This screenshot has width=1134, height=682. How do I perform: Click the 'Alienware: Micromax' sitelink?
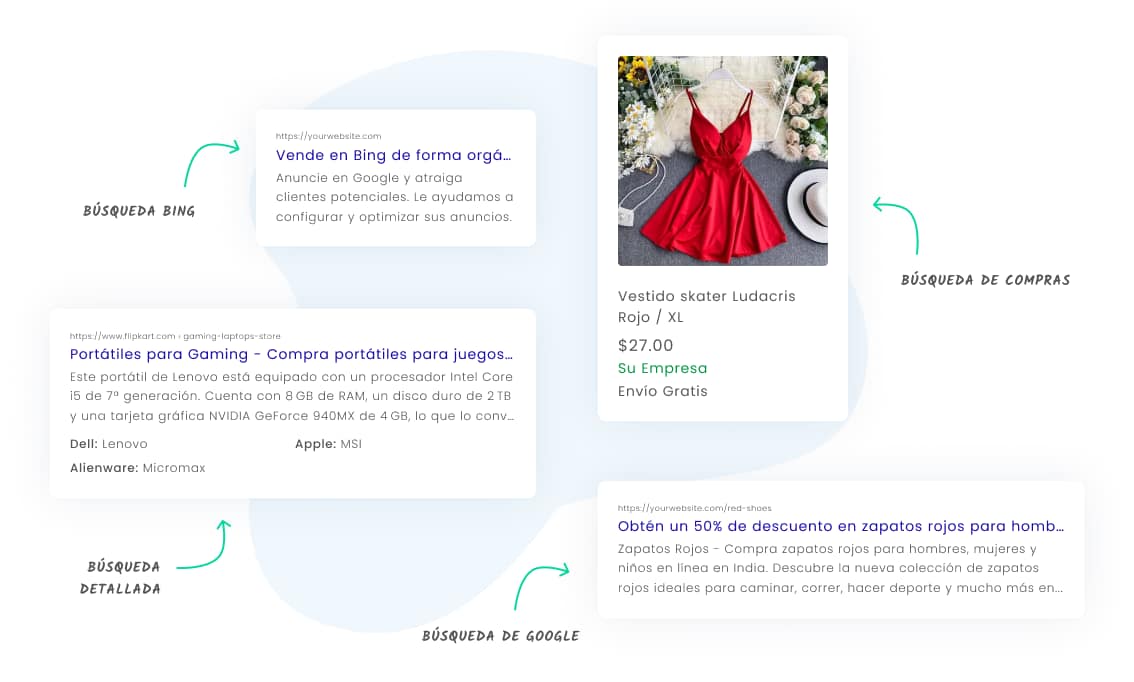click(x=137, y=467)
